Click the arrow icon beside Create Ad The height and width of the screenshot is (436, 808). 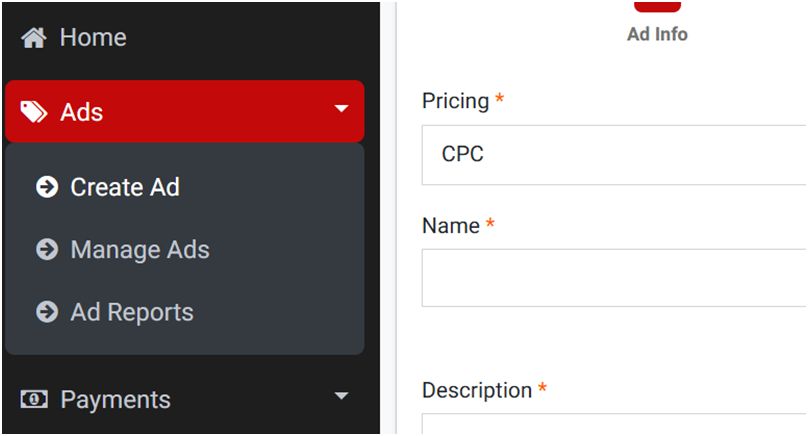(47, 187)
